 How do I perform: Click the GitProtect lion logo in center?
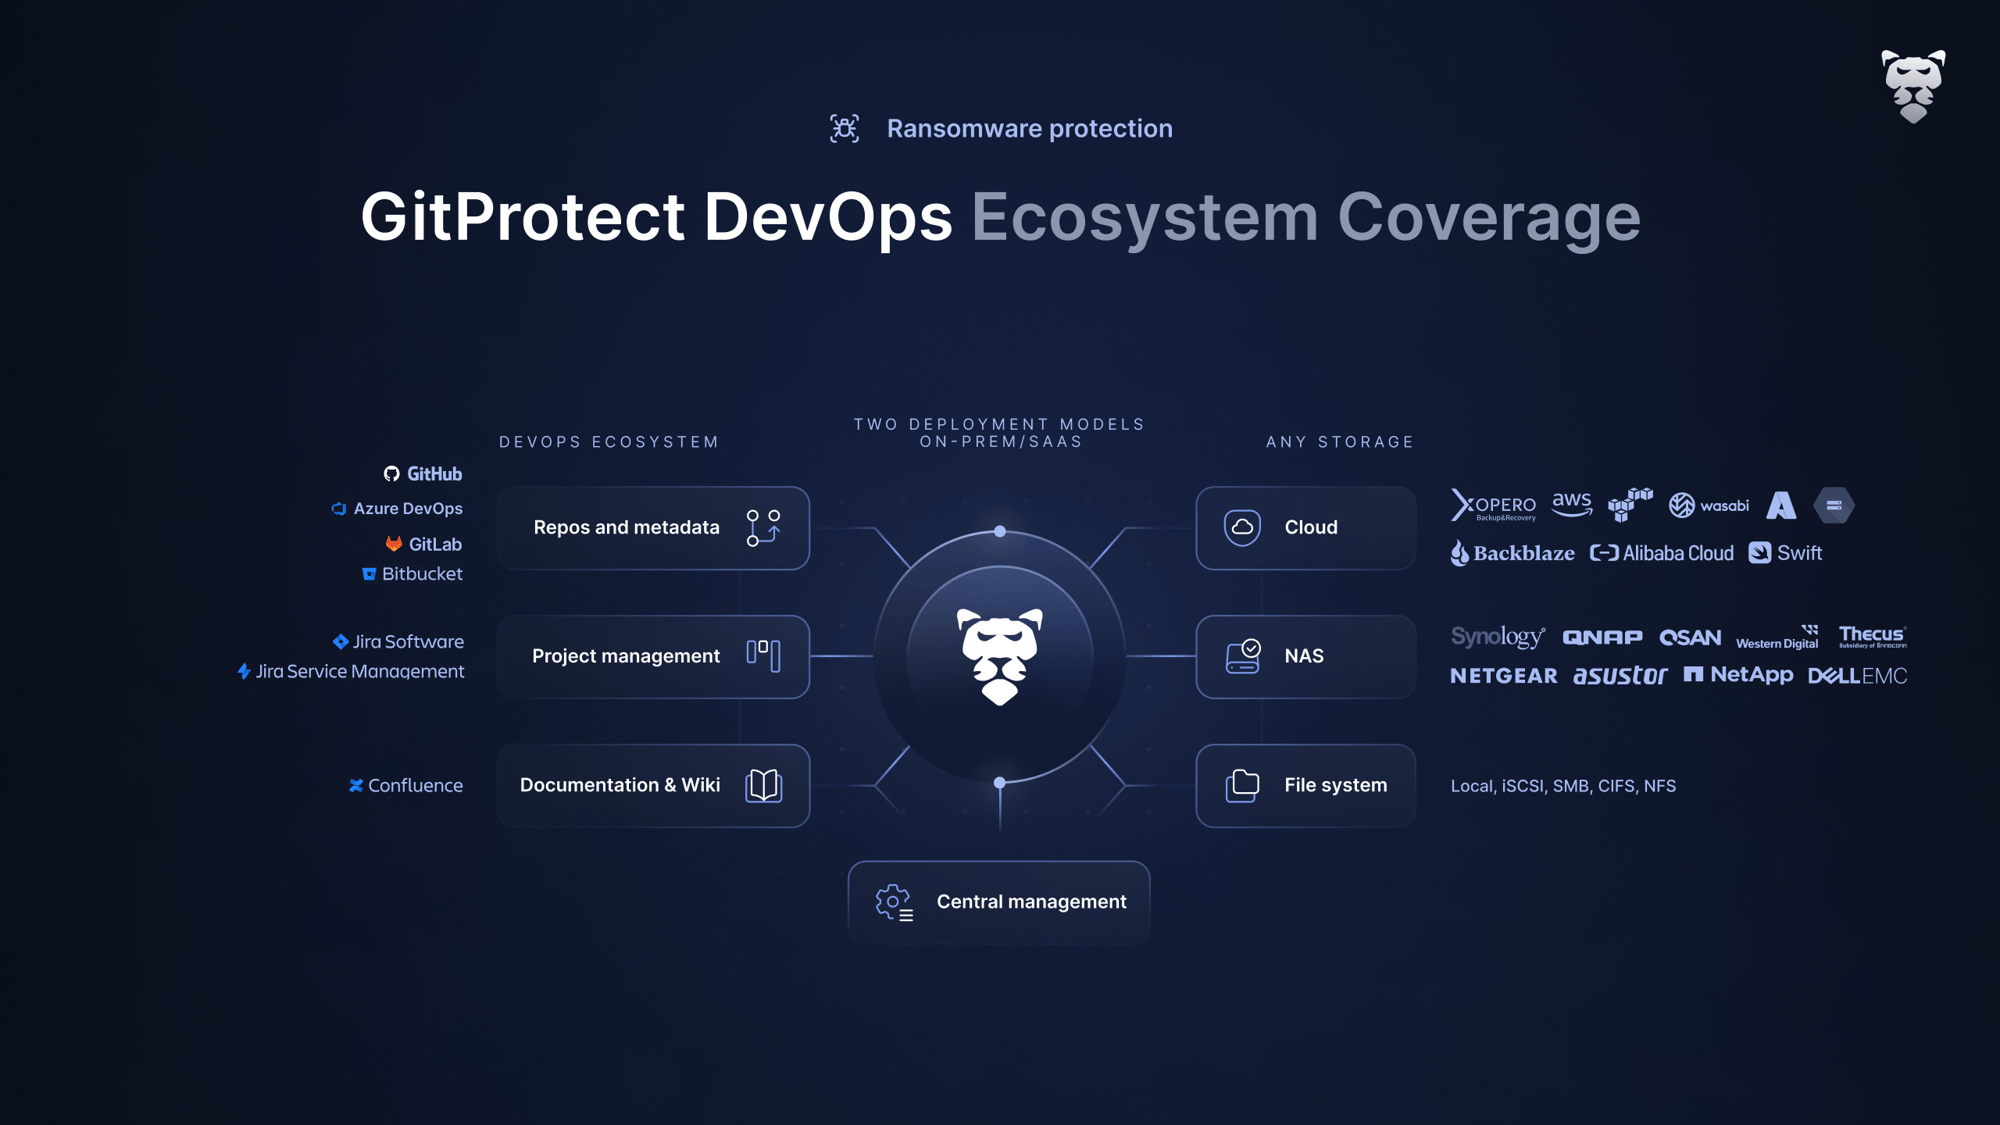tap(998, 655)
